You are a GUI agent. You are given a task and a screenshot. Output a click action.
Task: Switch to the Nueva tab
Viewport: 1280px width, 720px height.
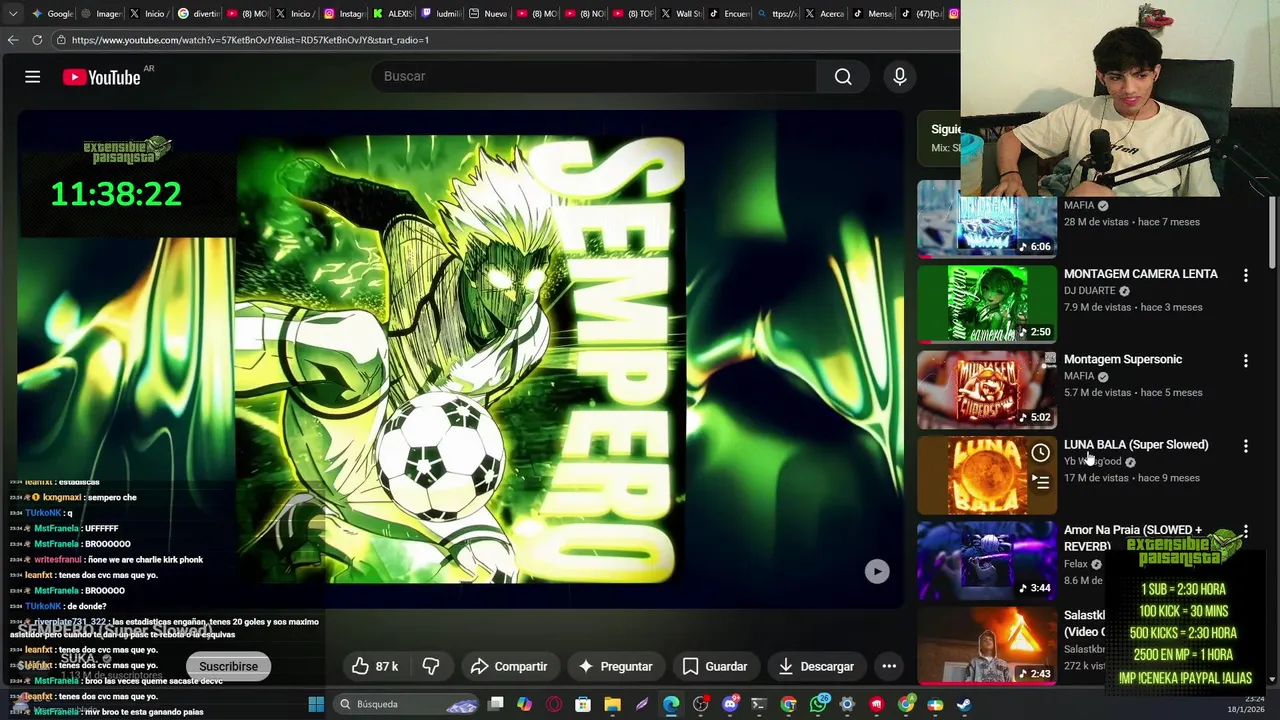[x=488, y=13]
